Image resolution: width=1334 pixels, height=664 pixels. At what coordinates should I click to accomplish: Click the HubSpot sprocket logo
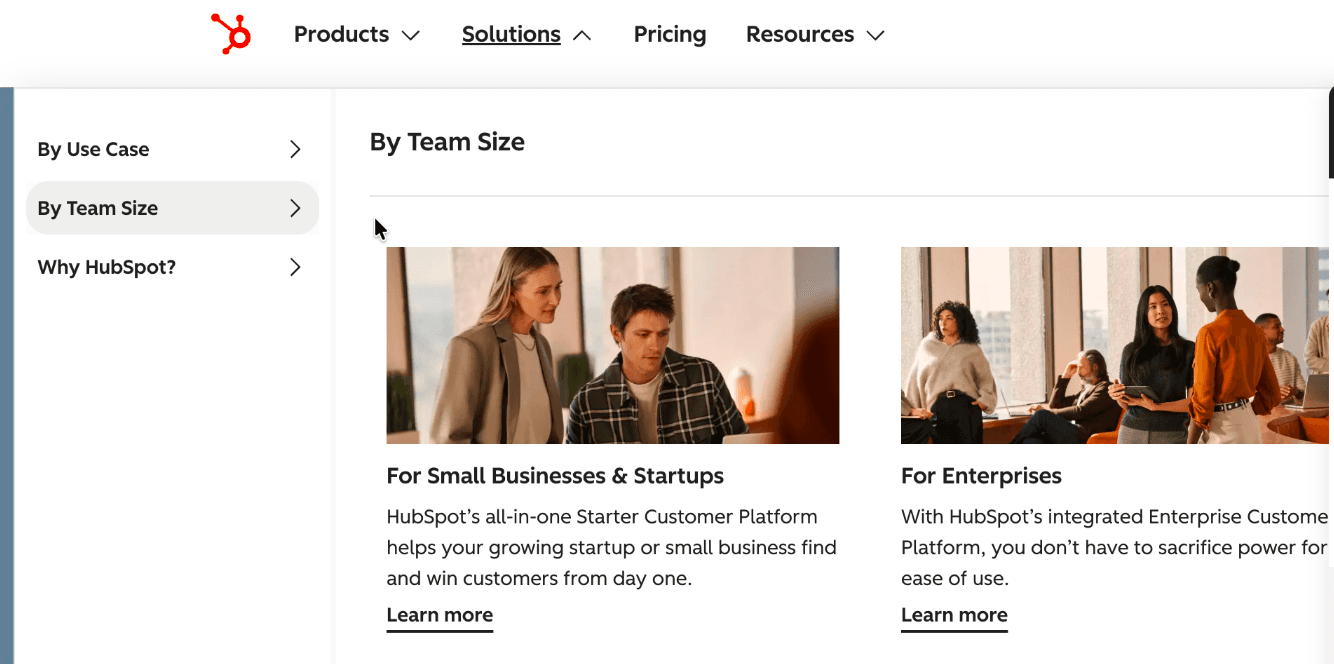click(x=231, y=34)
